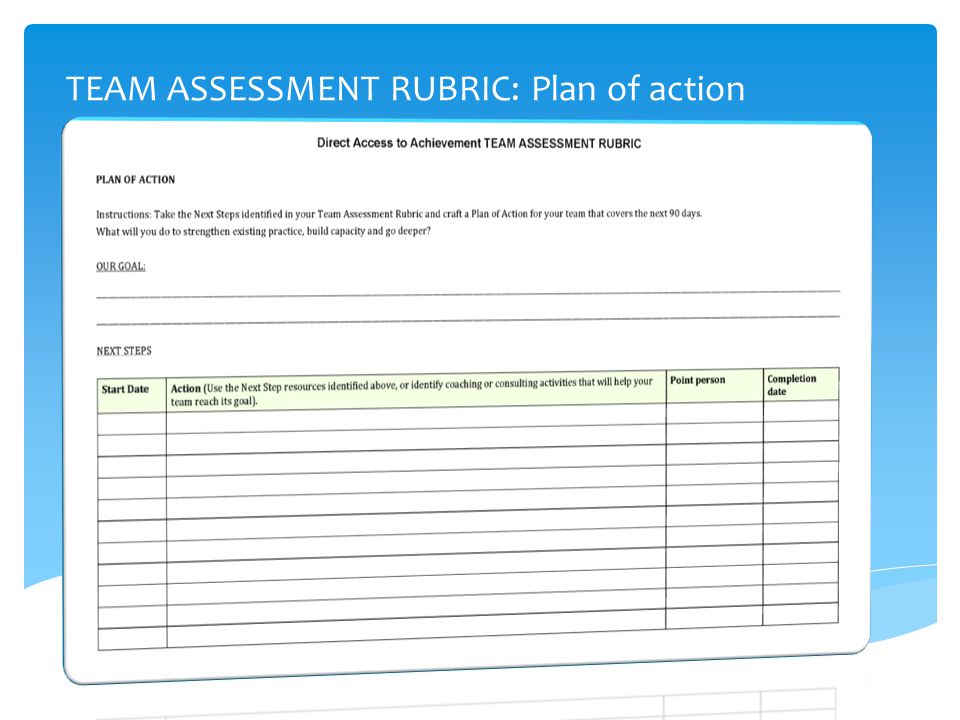Click the 'What will you do to strengthen' line
The height and width of the screenshot is (720, 960).
coord(263,231)
